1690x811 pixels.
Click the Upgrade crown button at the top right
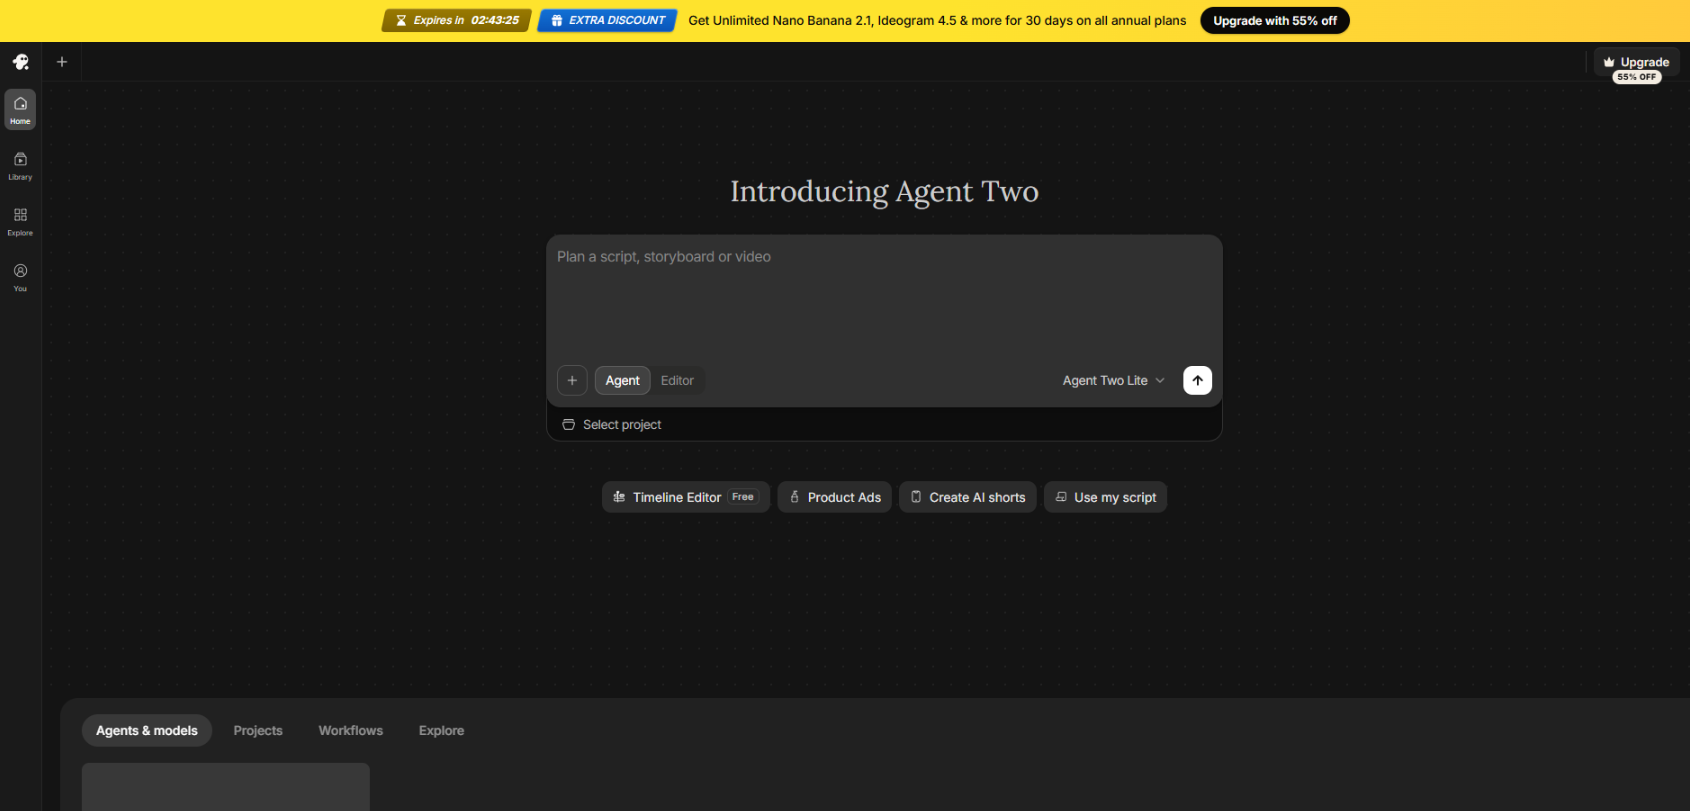pyautogui.click(x=1636, y=64)
